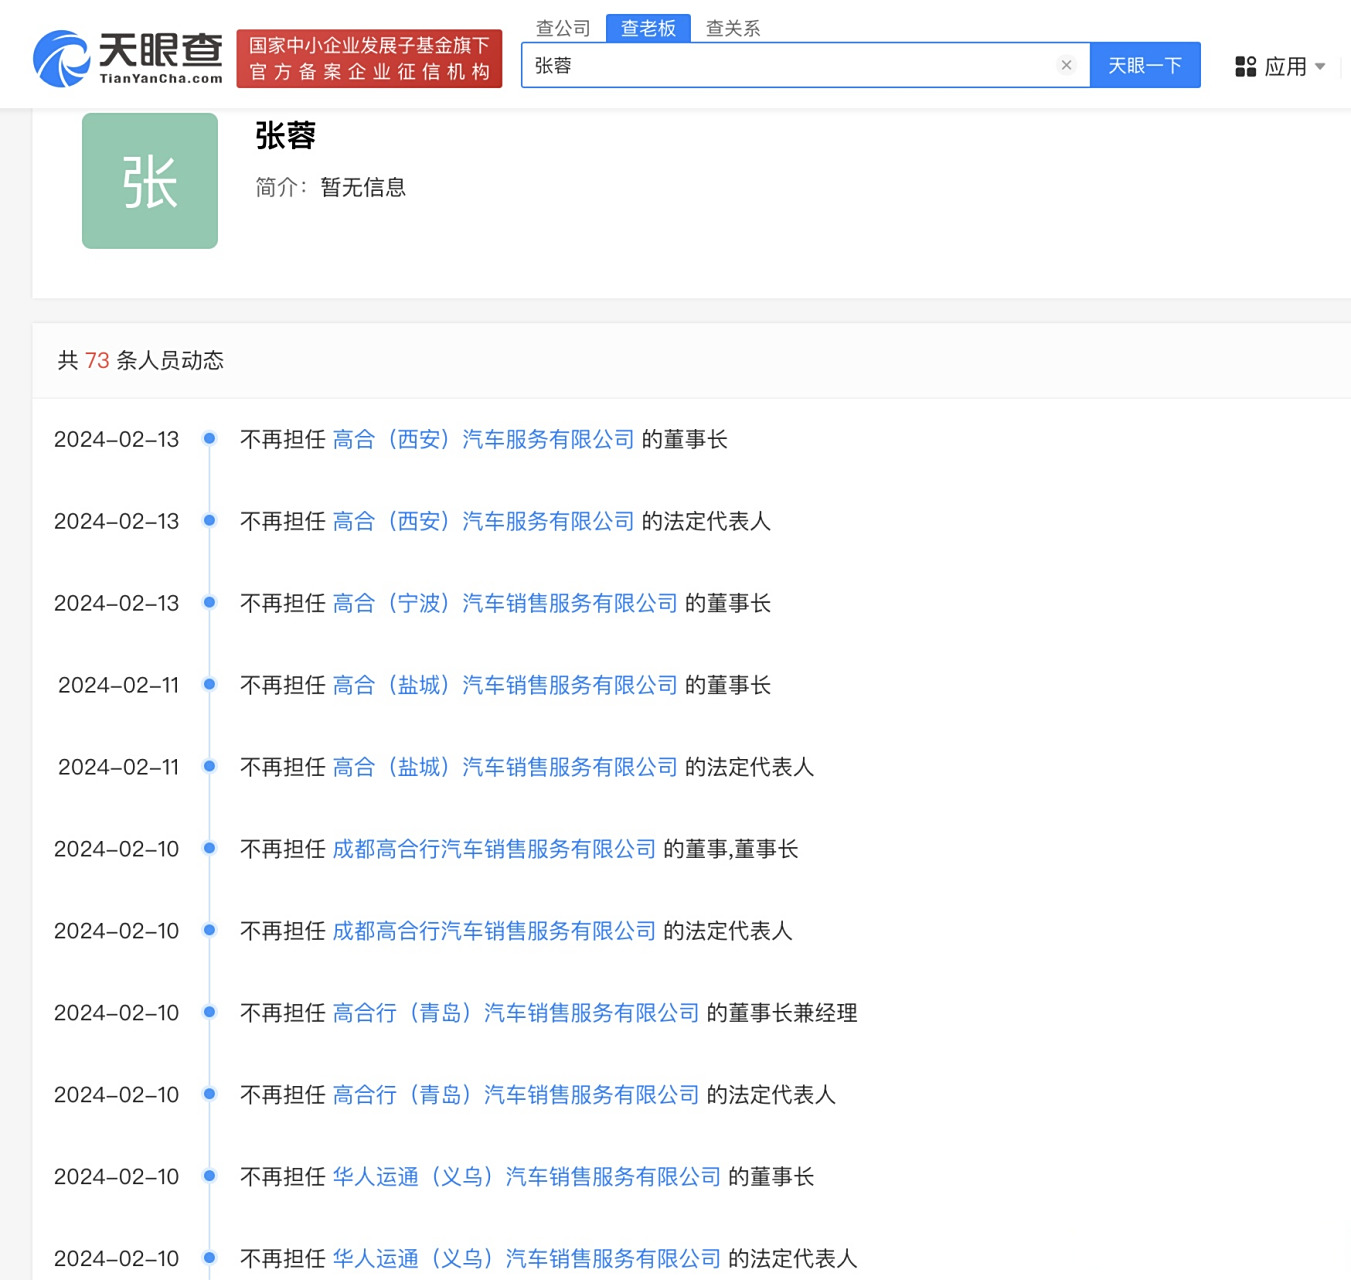Open 高合行（青岛）汽车销售服务有限公司 link in 法定代表人 row
This screenshot has width=1351, height=1280.
(516, 1095)
